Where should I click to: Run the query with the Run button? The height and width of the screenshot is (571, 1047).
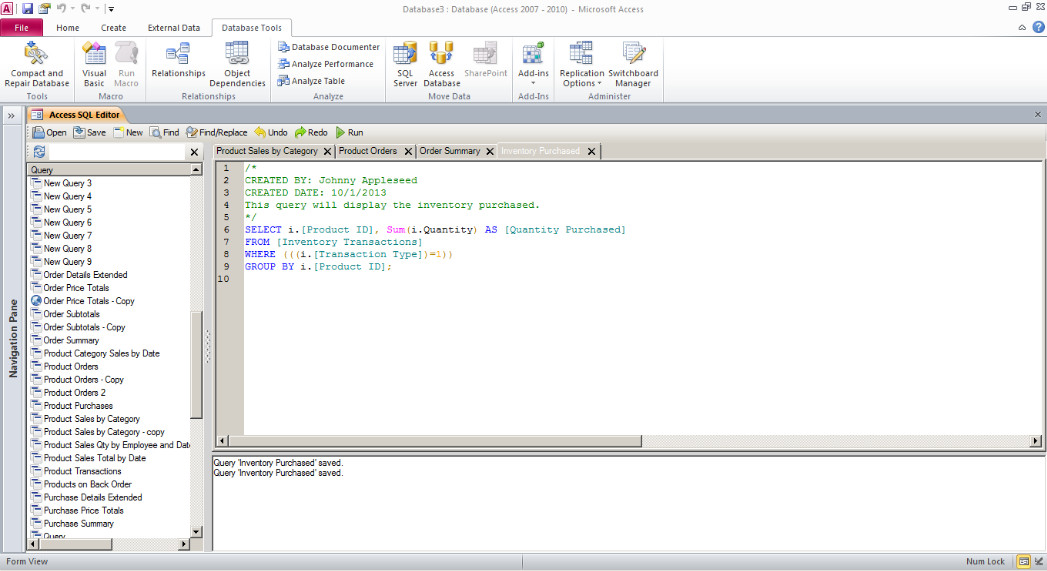point(350,132)
